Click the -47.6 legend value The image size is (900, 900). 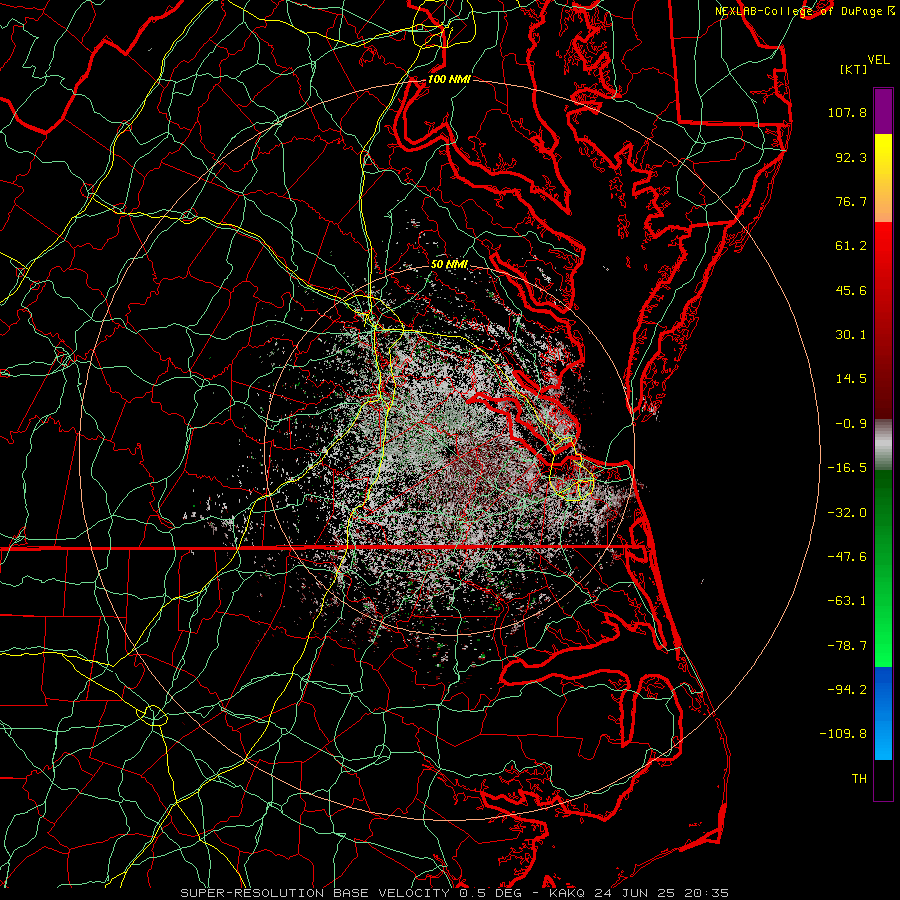tap(847, 557)
